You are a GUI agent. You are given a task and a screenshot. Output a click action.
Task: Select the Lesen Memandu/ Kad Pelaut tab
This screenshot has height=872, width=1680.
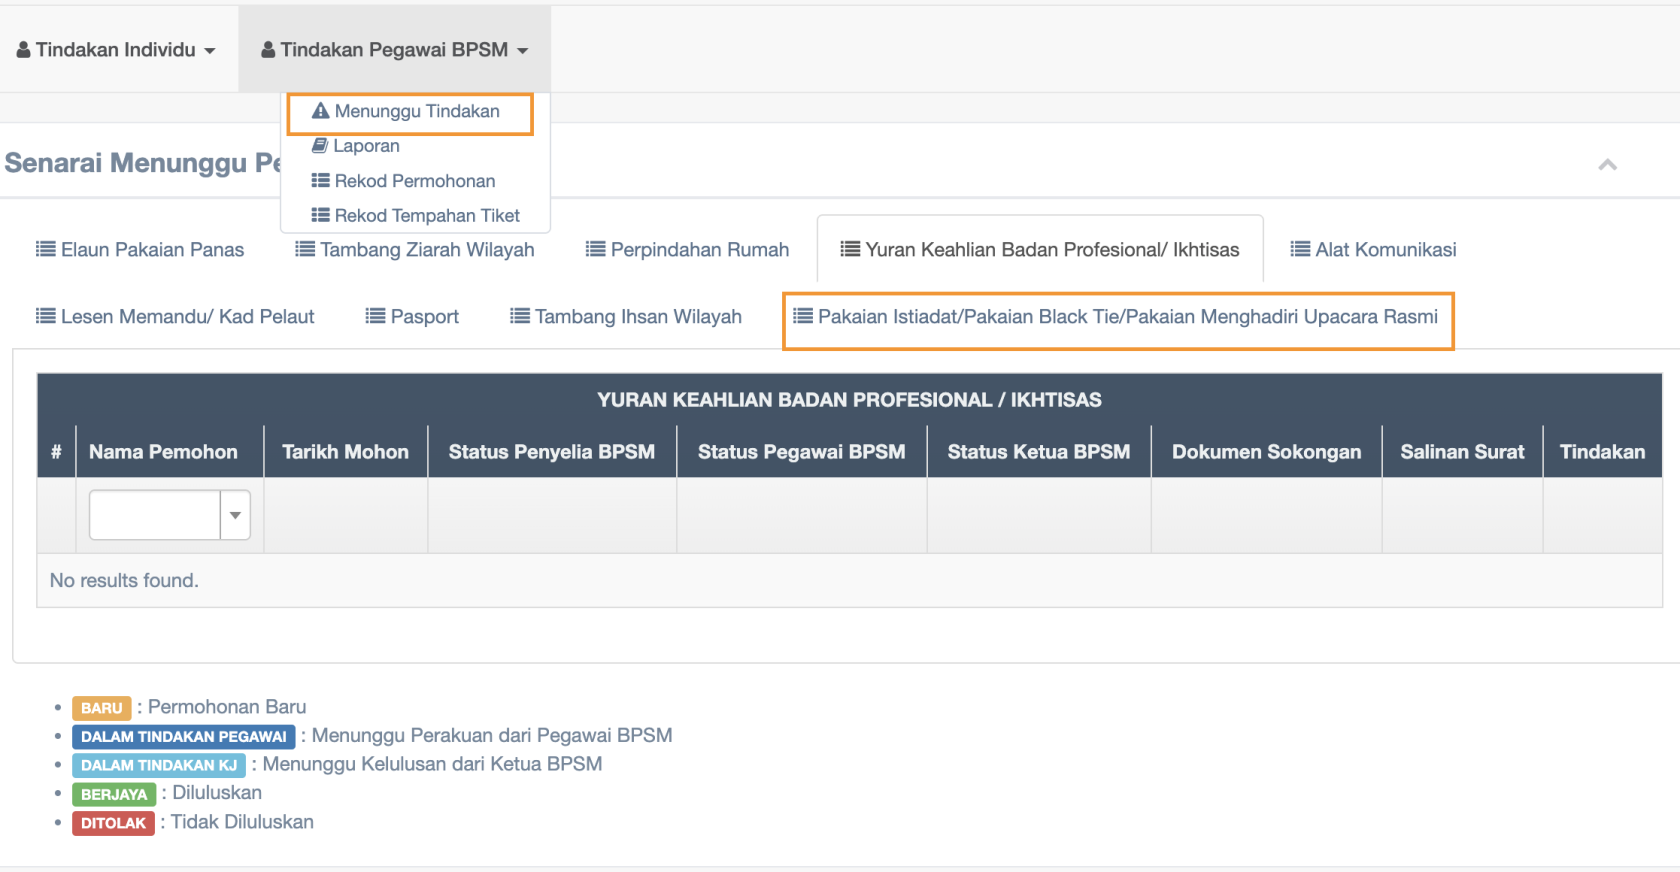click(175, 317)
